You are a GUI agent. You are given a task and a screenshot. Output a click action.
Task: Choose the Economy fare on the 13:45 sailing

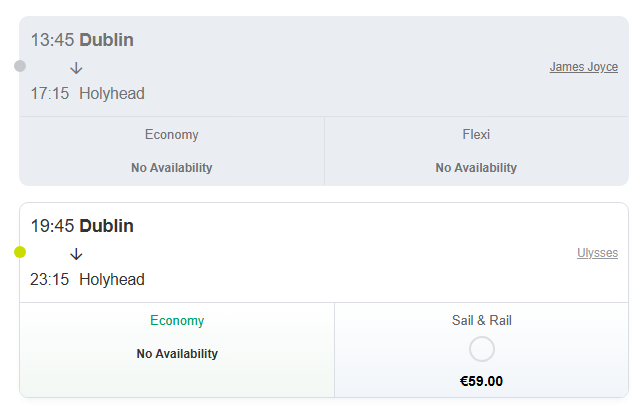click(171, 135)
